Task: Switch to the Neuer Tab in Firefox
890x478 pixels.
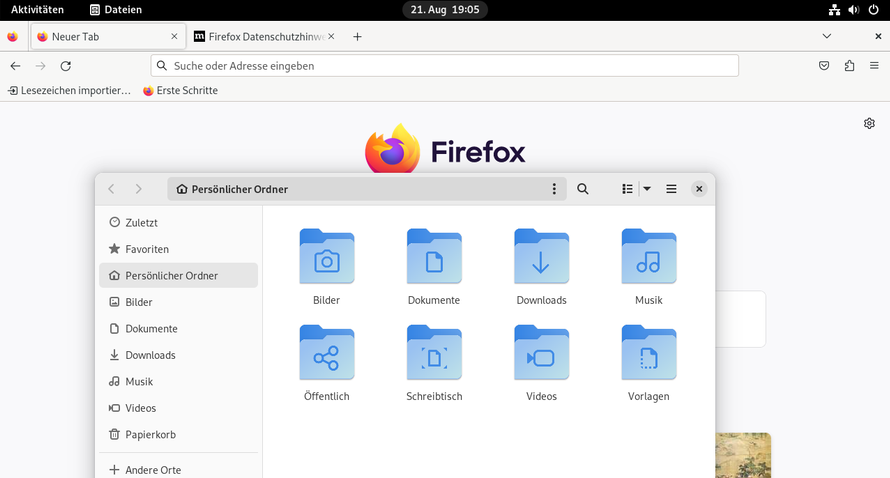Action: pyautogui.click(x=108, y=36)
